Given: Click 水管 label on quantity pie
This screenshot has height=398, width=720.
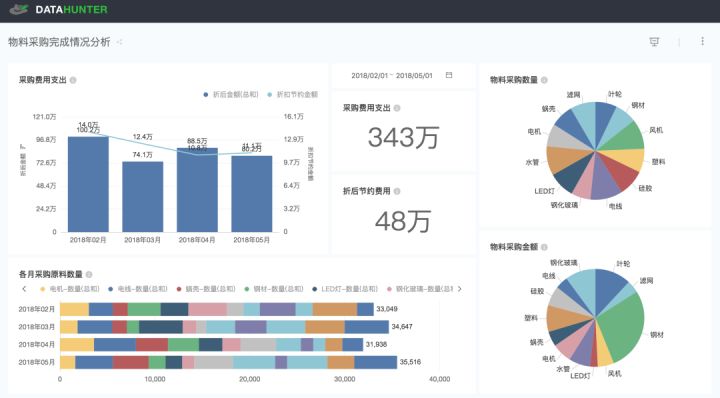Looking at the screenshot, I should coord(532,162).
